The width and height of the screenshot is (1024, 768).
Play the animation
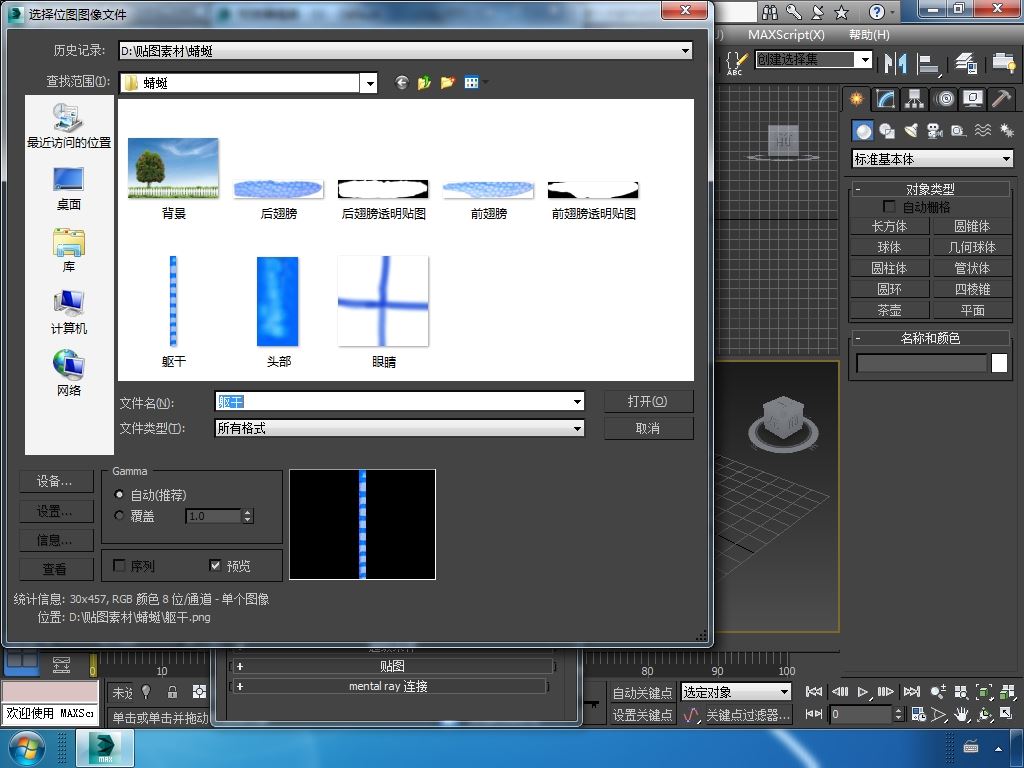pyautogui.click(x=863, y=692)
